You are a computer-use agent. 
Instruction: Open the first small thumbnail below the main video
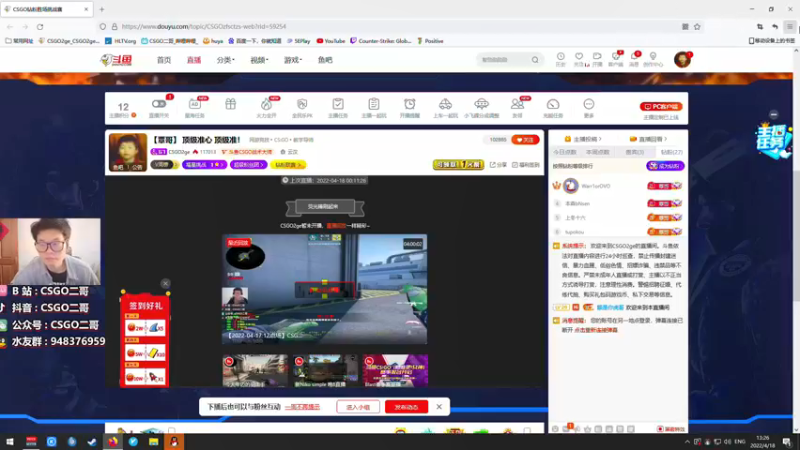coord(255,370)
